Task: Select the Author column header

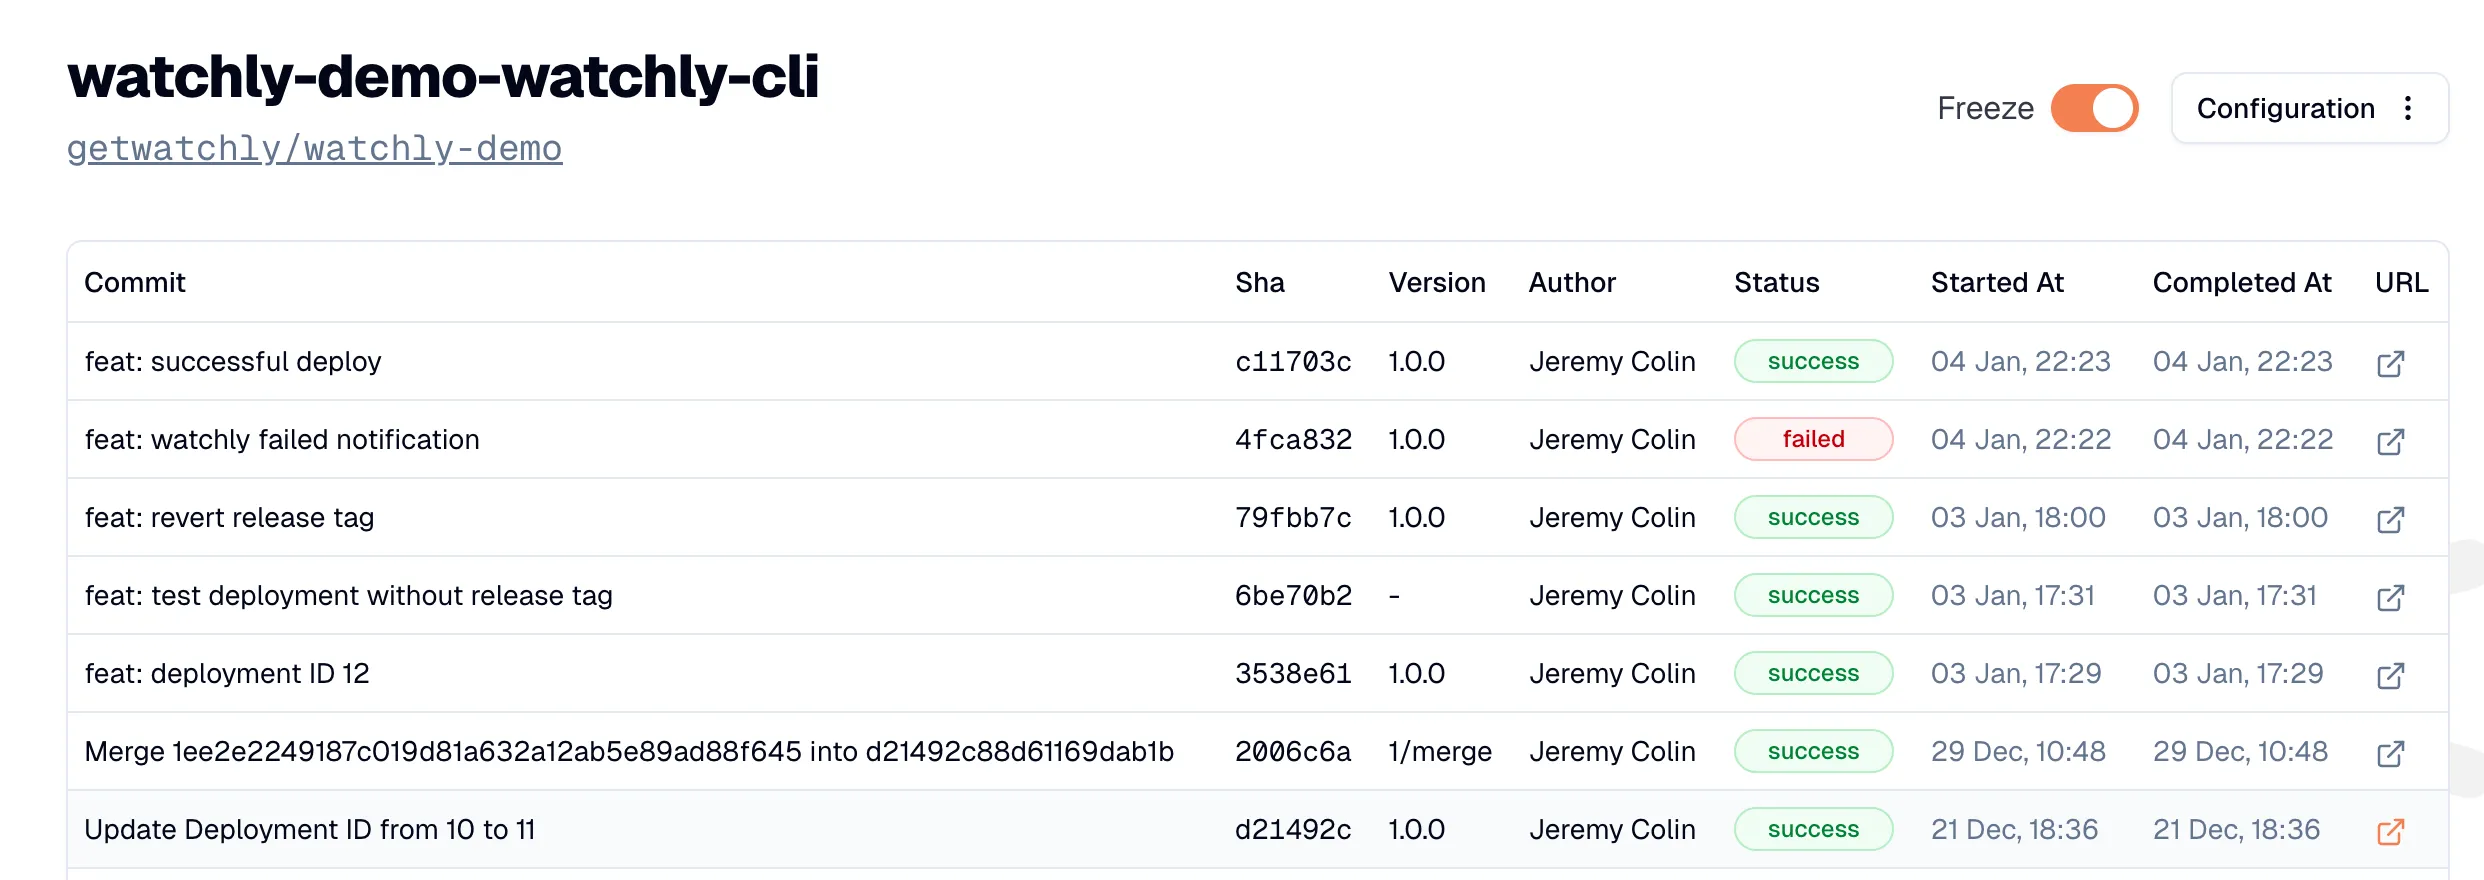Action: pos(1572,283)
